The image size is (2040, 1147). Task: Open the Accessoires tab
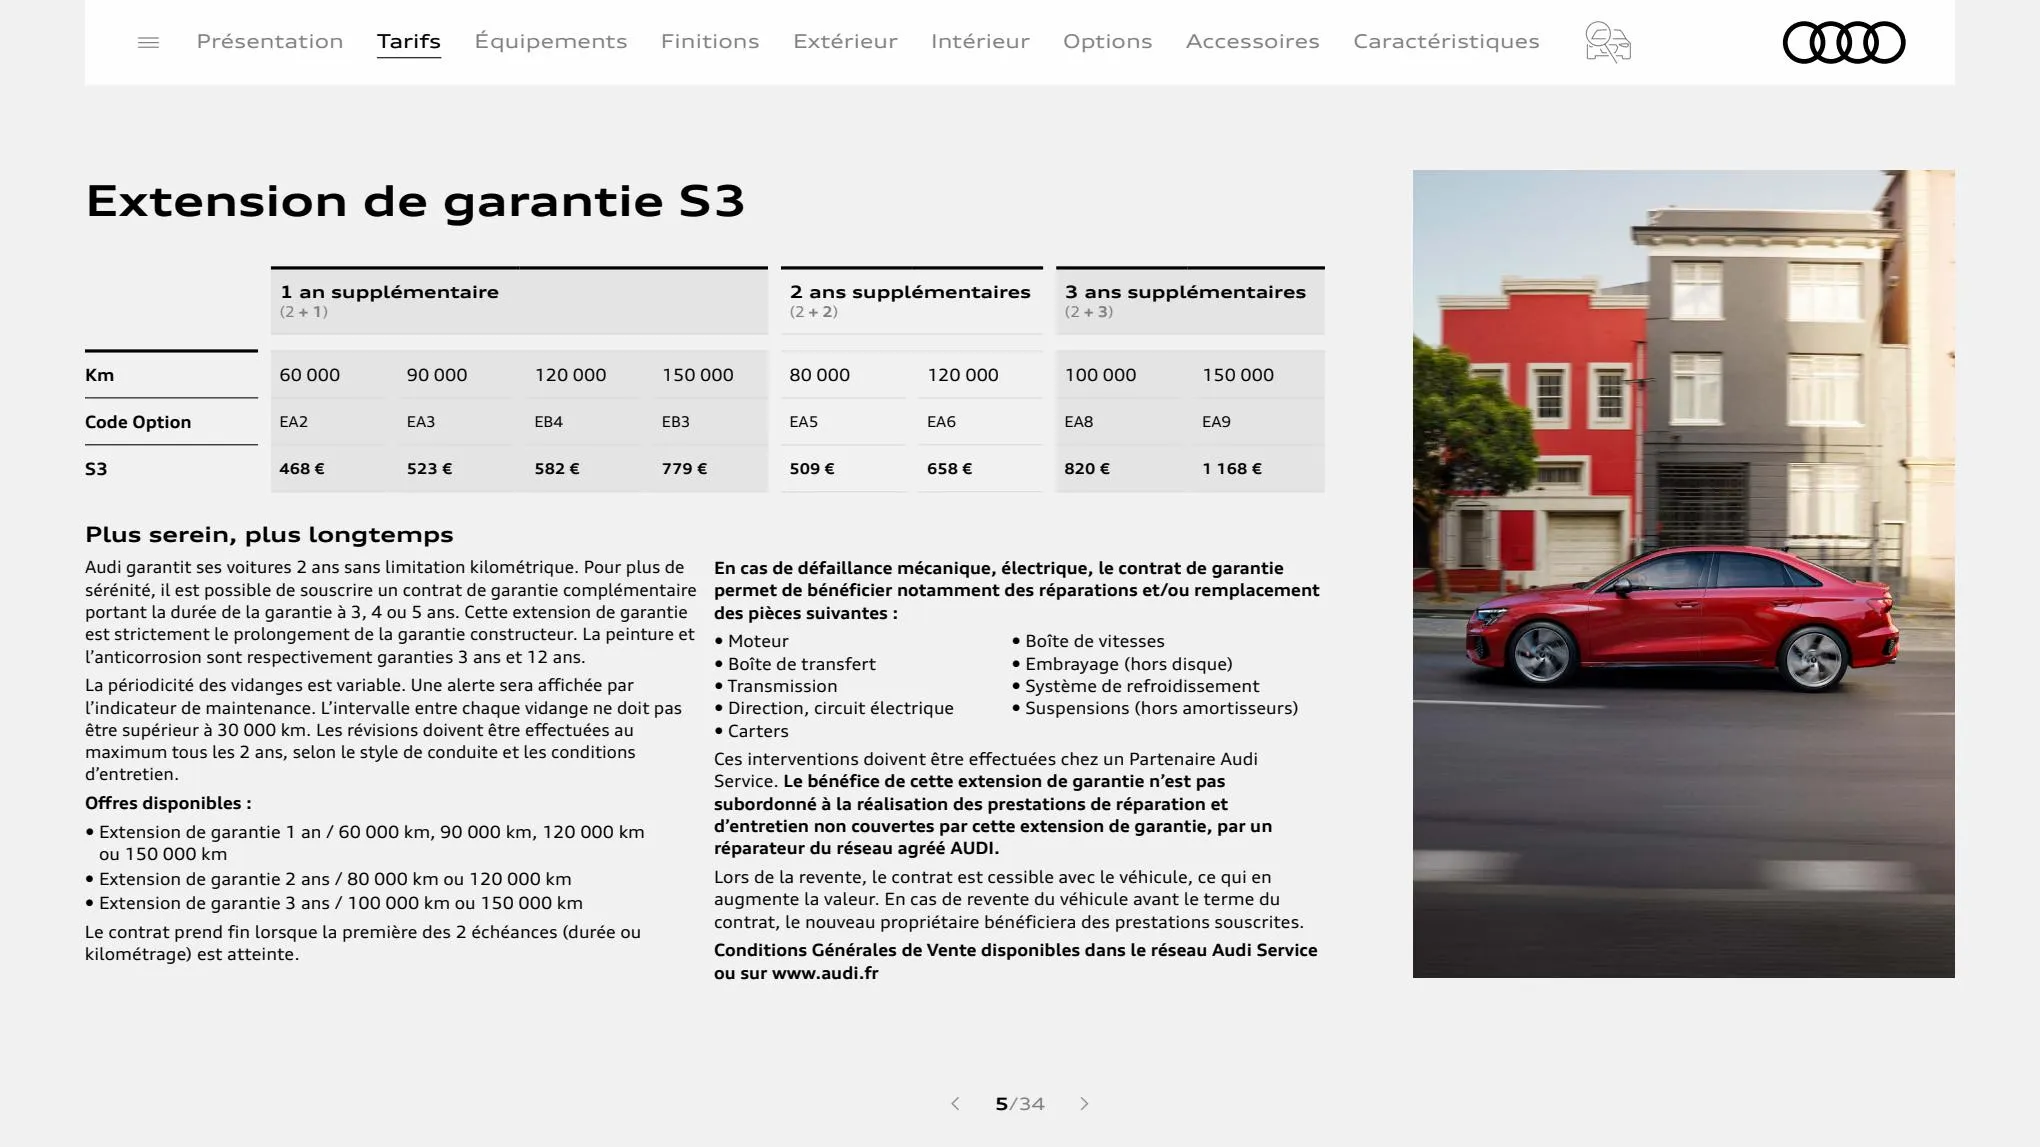click(1252, 41)
